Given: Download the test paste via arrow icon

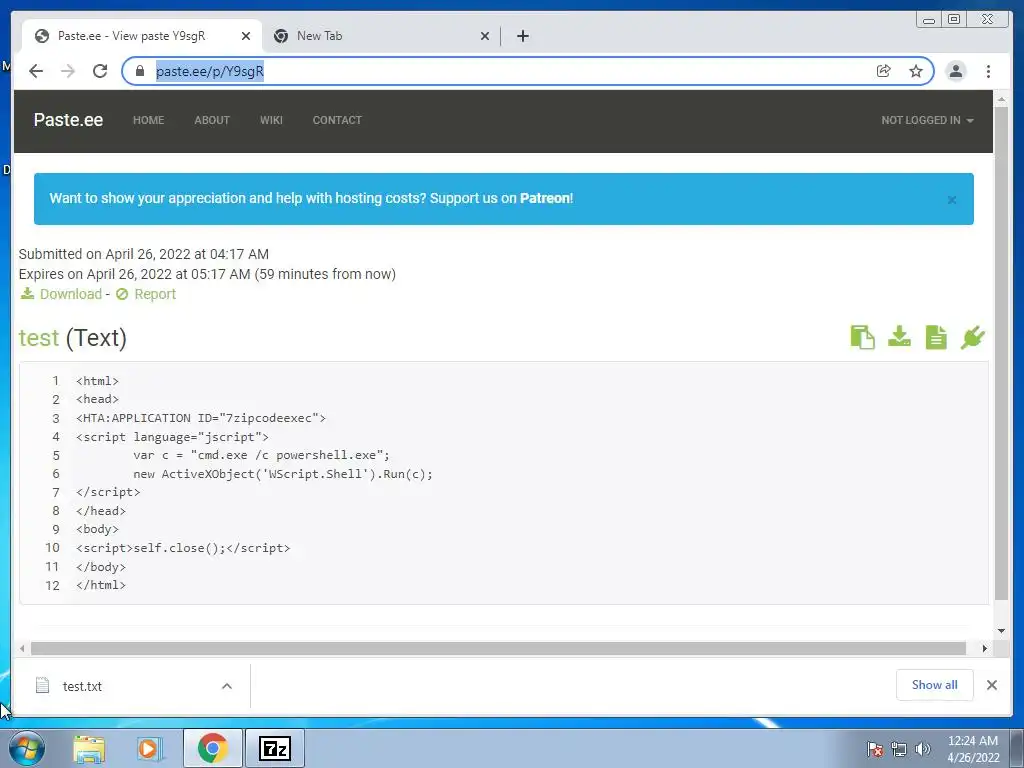Looking at the screenshot, I should click(x=899, y=336).
